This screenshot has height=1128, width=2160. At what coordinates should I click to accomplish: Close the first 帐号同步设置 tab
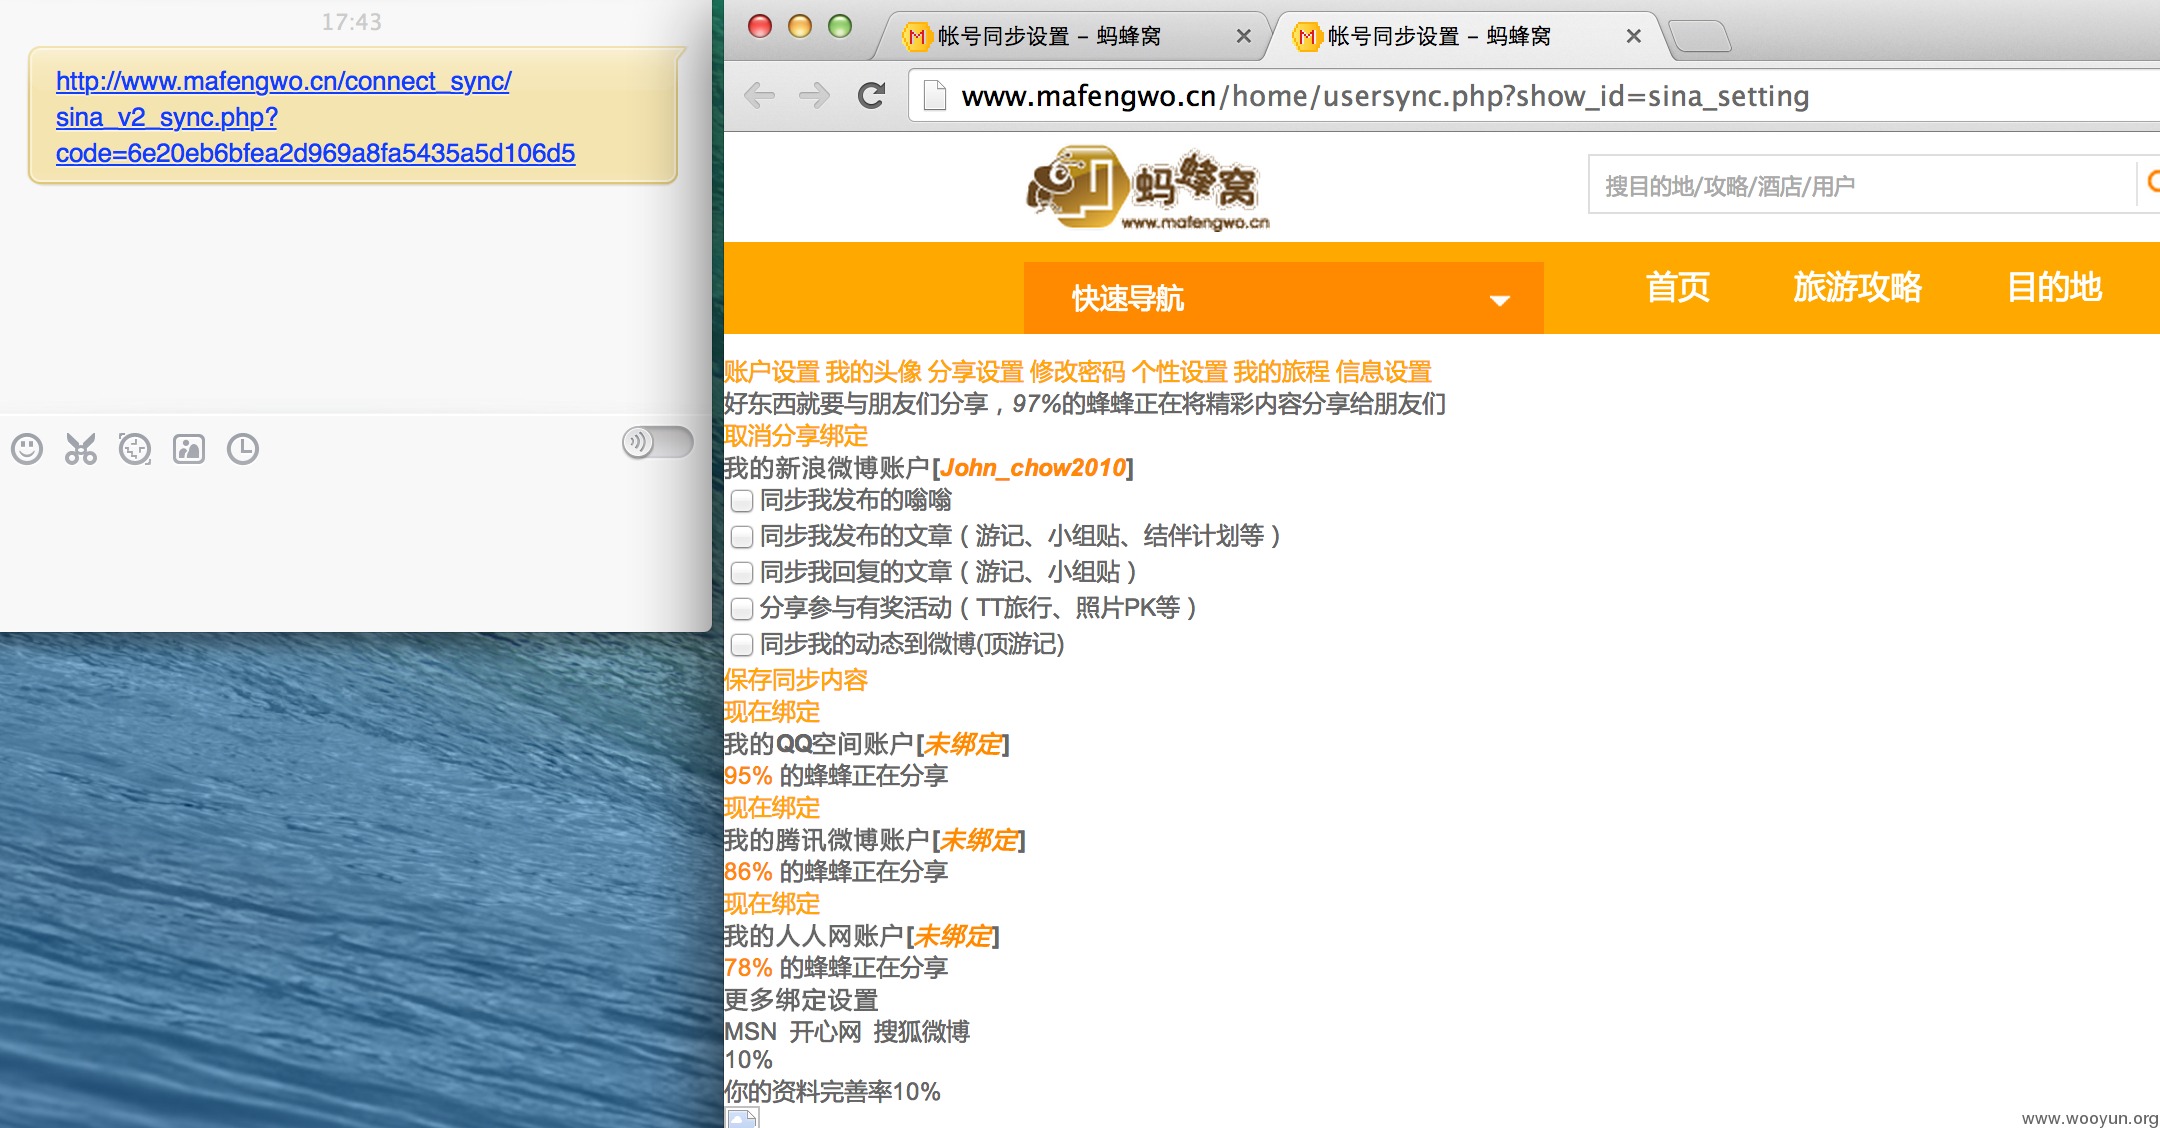click(1243, 36)
